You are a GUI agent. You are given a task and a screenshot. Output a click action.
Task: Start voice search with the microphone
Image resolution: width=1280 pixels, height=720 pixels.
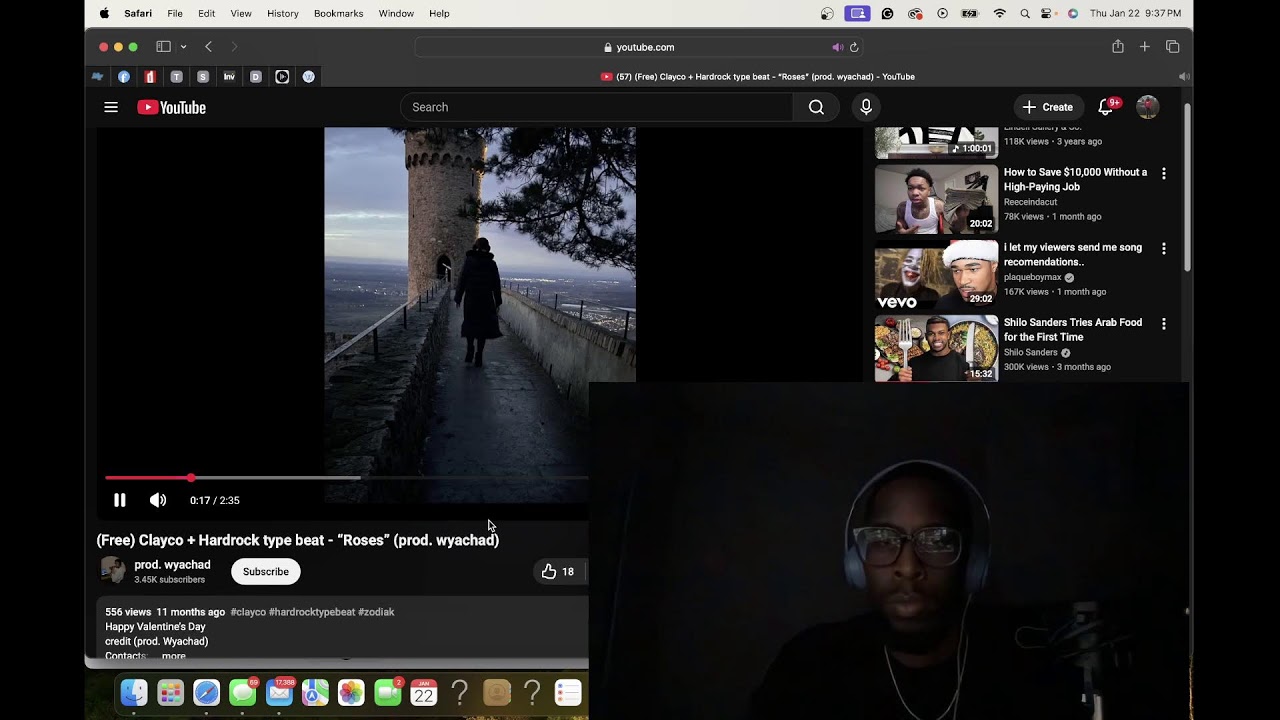click(866, 107)
